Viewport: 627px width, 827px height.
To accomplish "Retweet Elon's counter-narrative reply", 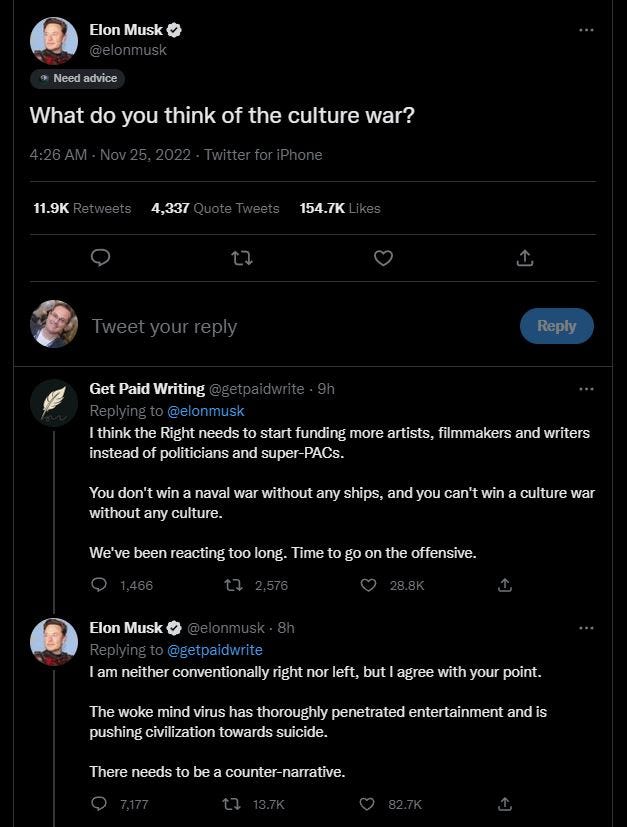I will [x=232, y=803].
